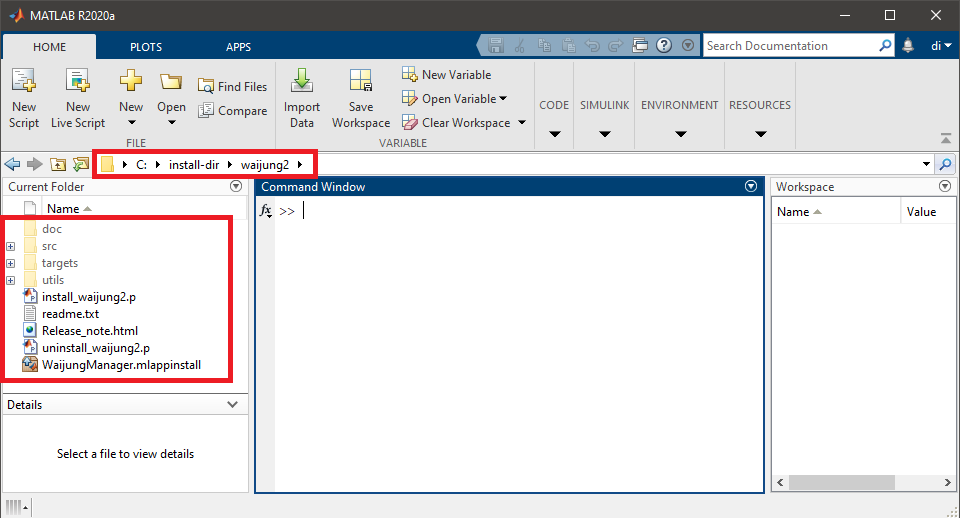Open the notifications bell

908,46
